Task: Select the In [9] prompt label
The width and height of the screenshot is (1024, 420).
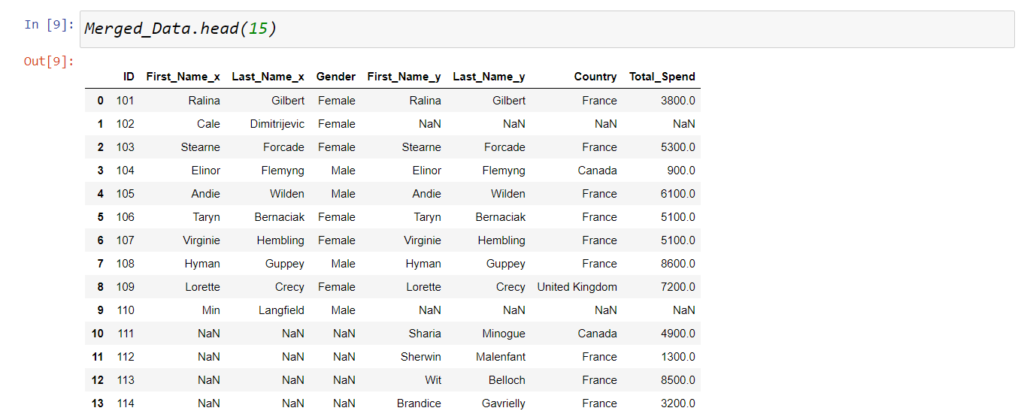Action: (49, 25)
